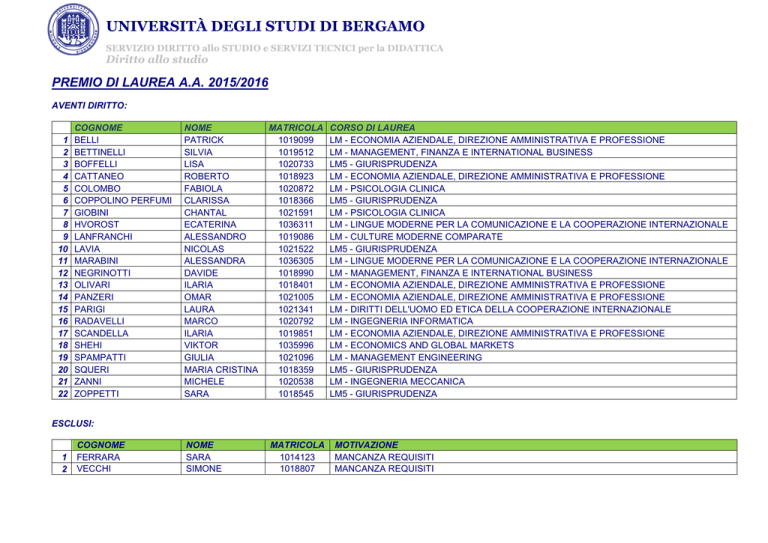Click the name 'NICOLAS'
The image size is (768, 543).
pos(204,249)
